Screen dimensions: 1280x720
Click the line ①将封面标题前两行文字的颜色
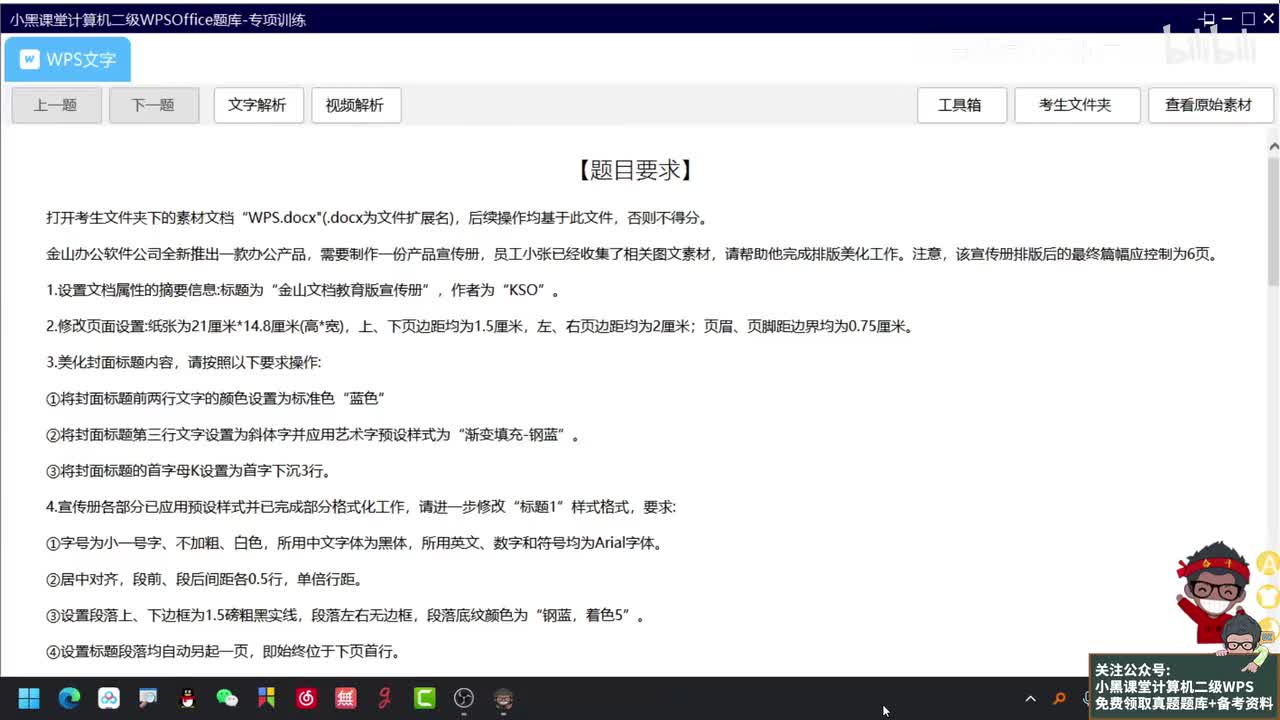coord(216,398)
